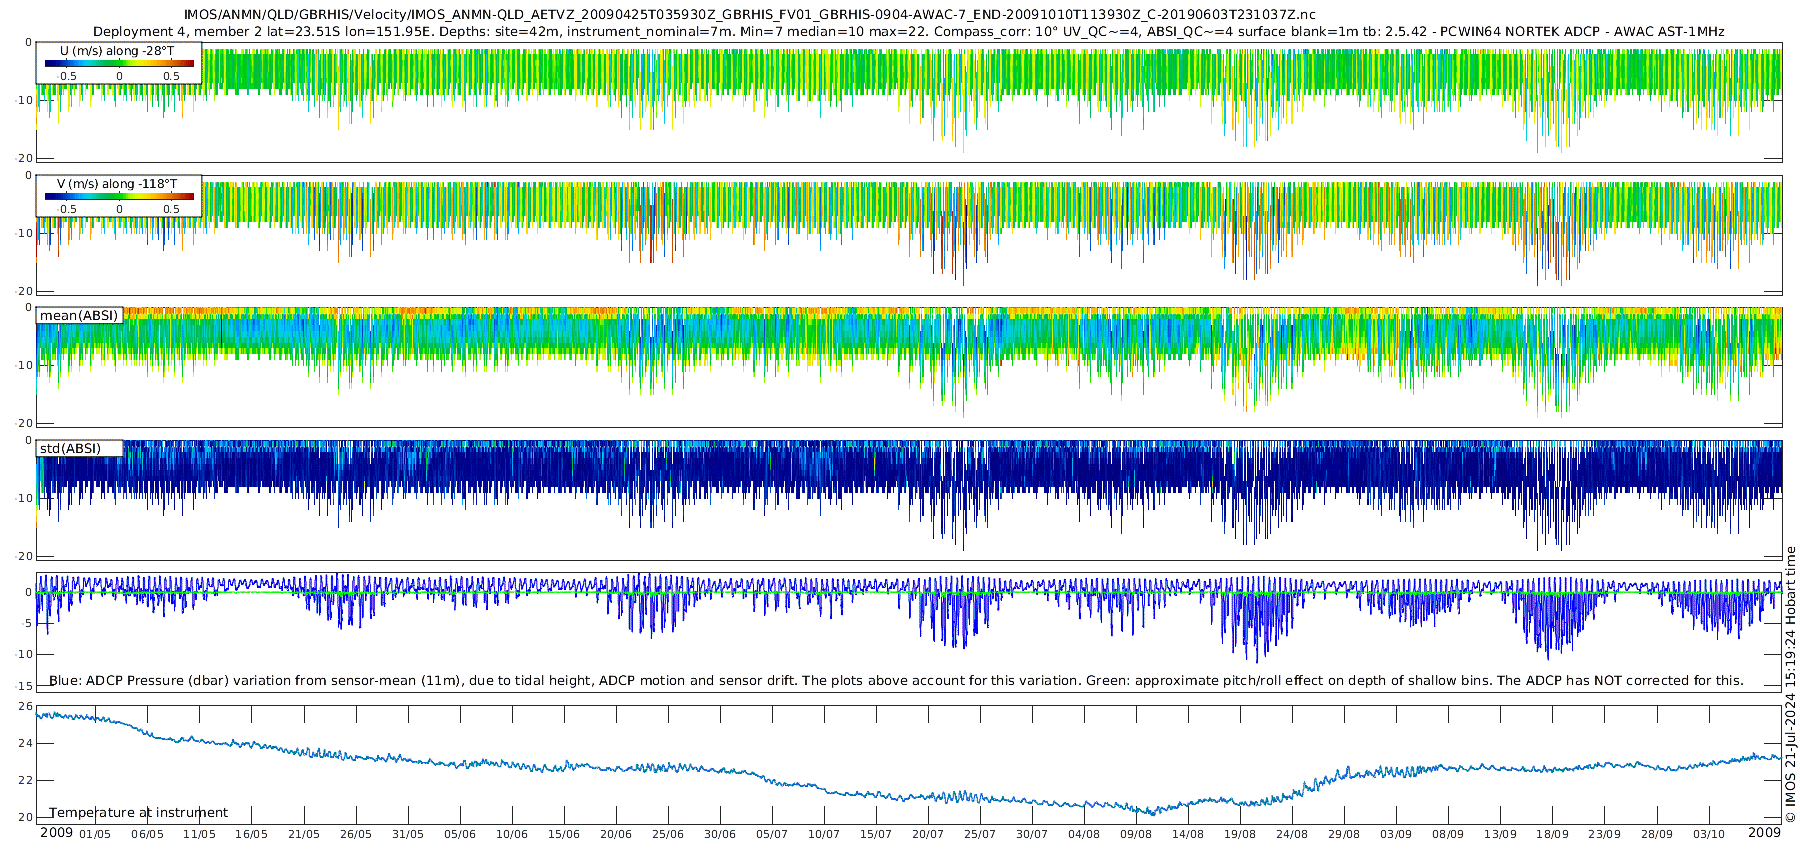Select the NetCDF file path title text
This screenshot has width=1800, height=850.
tap(750, 15)
